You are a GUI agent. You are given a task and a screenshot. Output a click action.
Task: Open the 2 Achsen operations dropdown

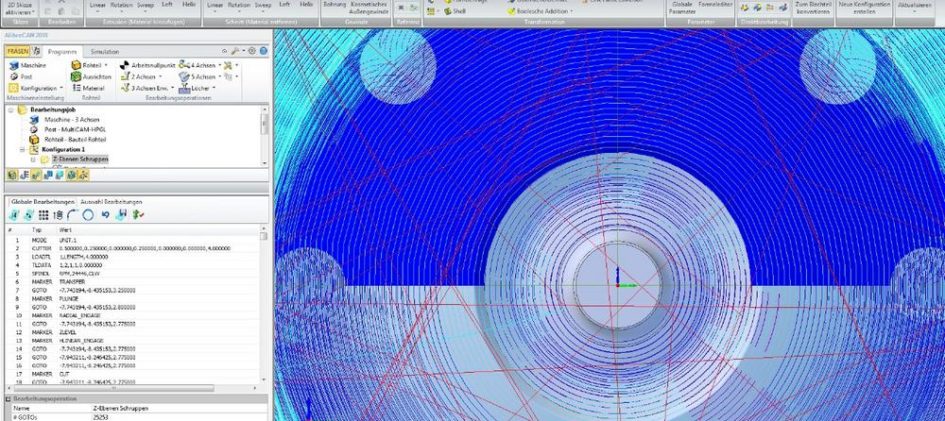(142, 76)
